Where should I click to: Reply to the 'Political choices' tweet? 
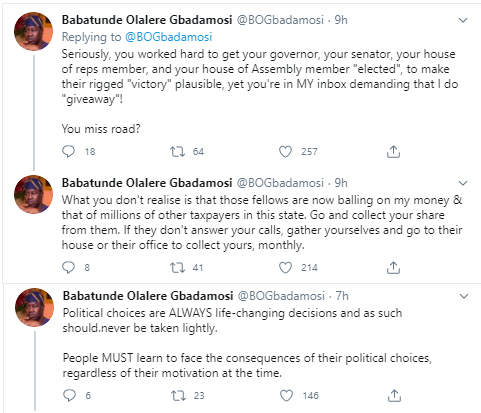(x=70, y=396)
